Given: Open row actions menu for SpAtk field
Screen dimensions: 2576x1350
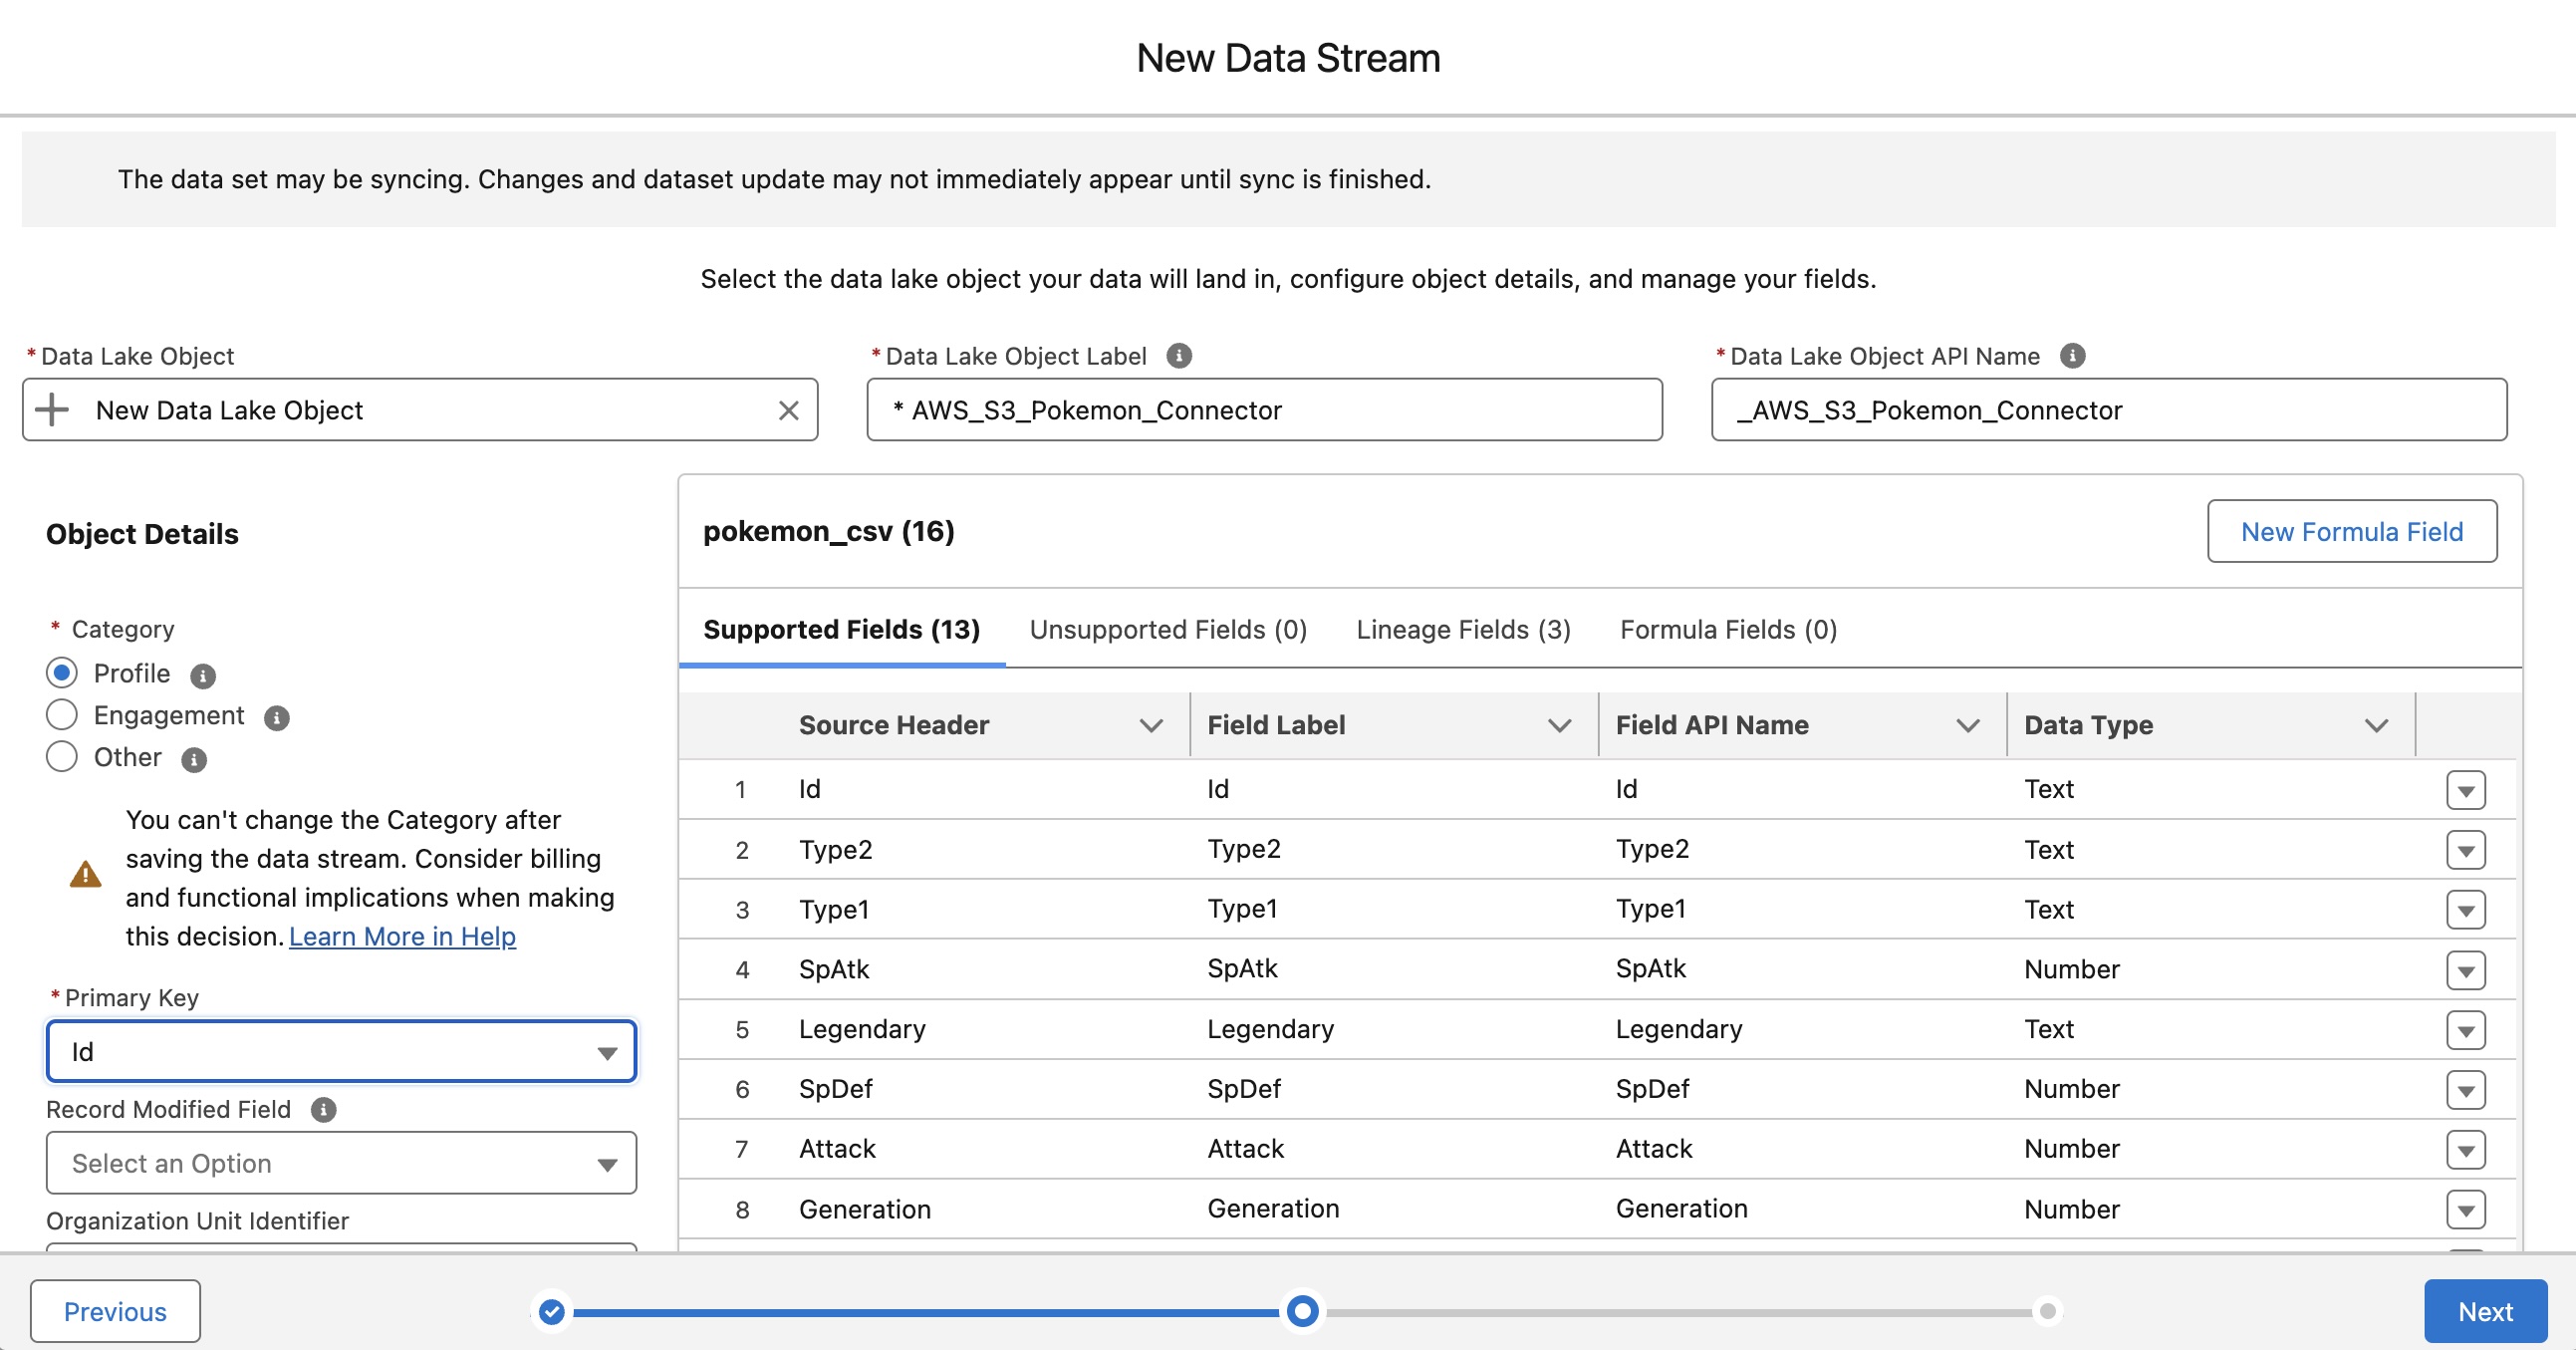Looking at the screenshot, I should [2465, 970].
